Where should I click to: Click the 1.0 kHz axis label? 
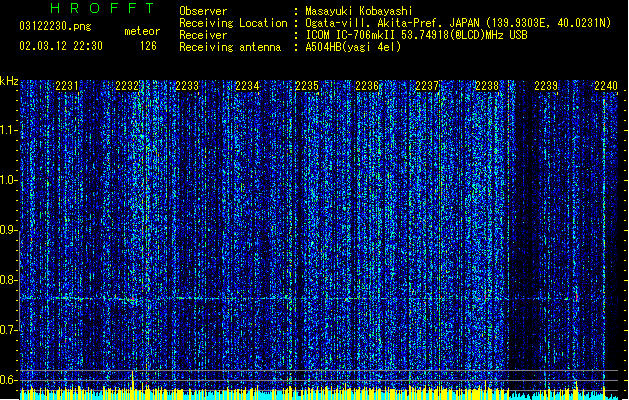click(8, 180)
